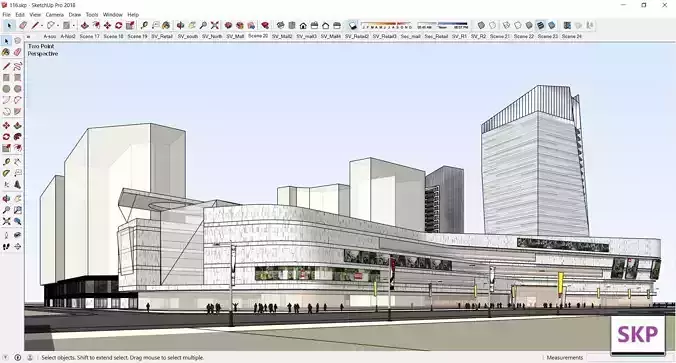Open the Rectangle shape tool dropdown arrow
The width and height of the screenshot is (676, 363).
pyautogui.click(x=74, y=26)
